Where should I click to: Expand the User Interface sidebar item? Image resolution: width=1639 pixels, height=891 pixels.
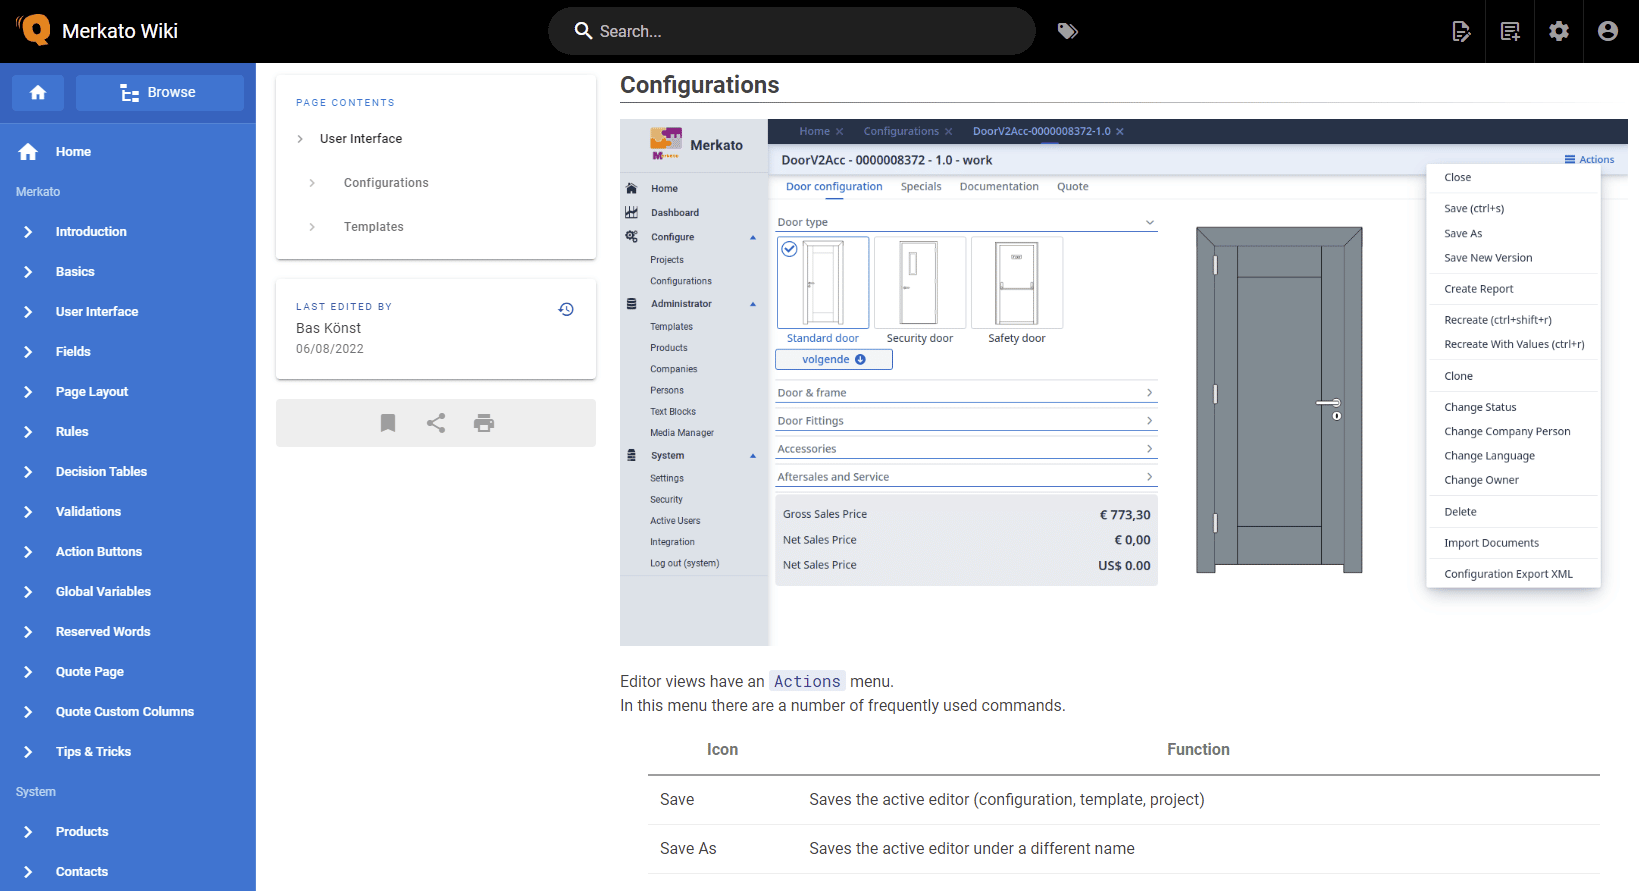click(x=128, y=312)
